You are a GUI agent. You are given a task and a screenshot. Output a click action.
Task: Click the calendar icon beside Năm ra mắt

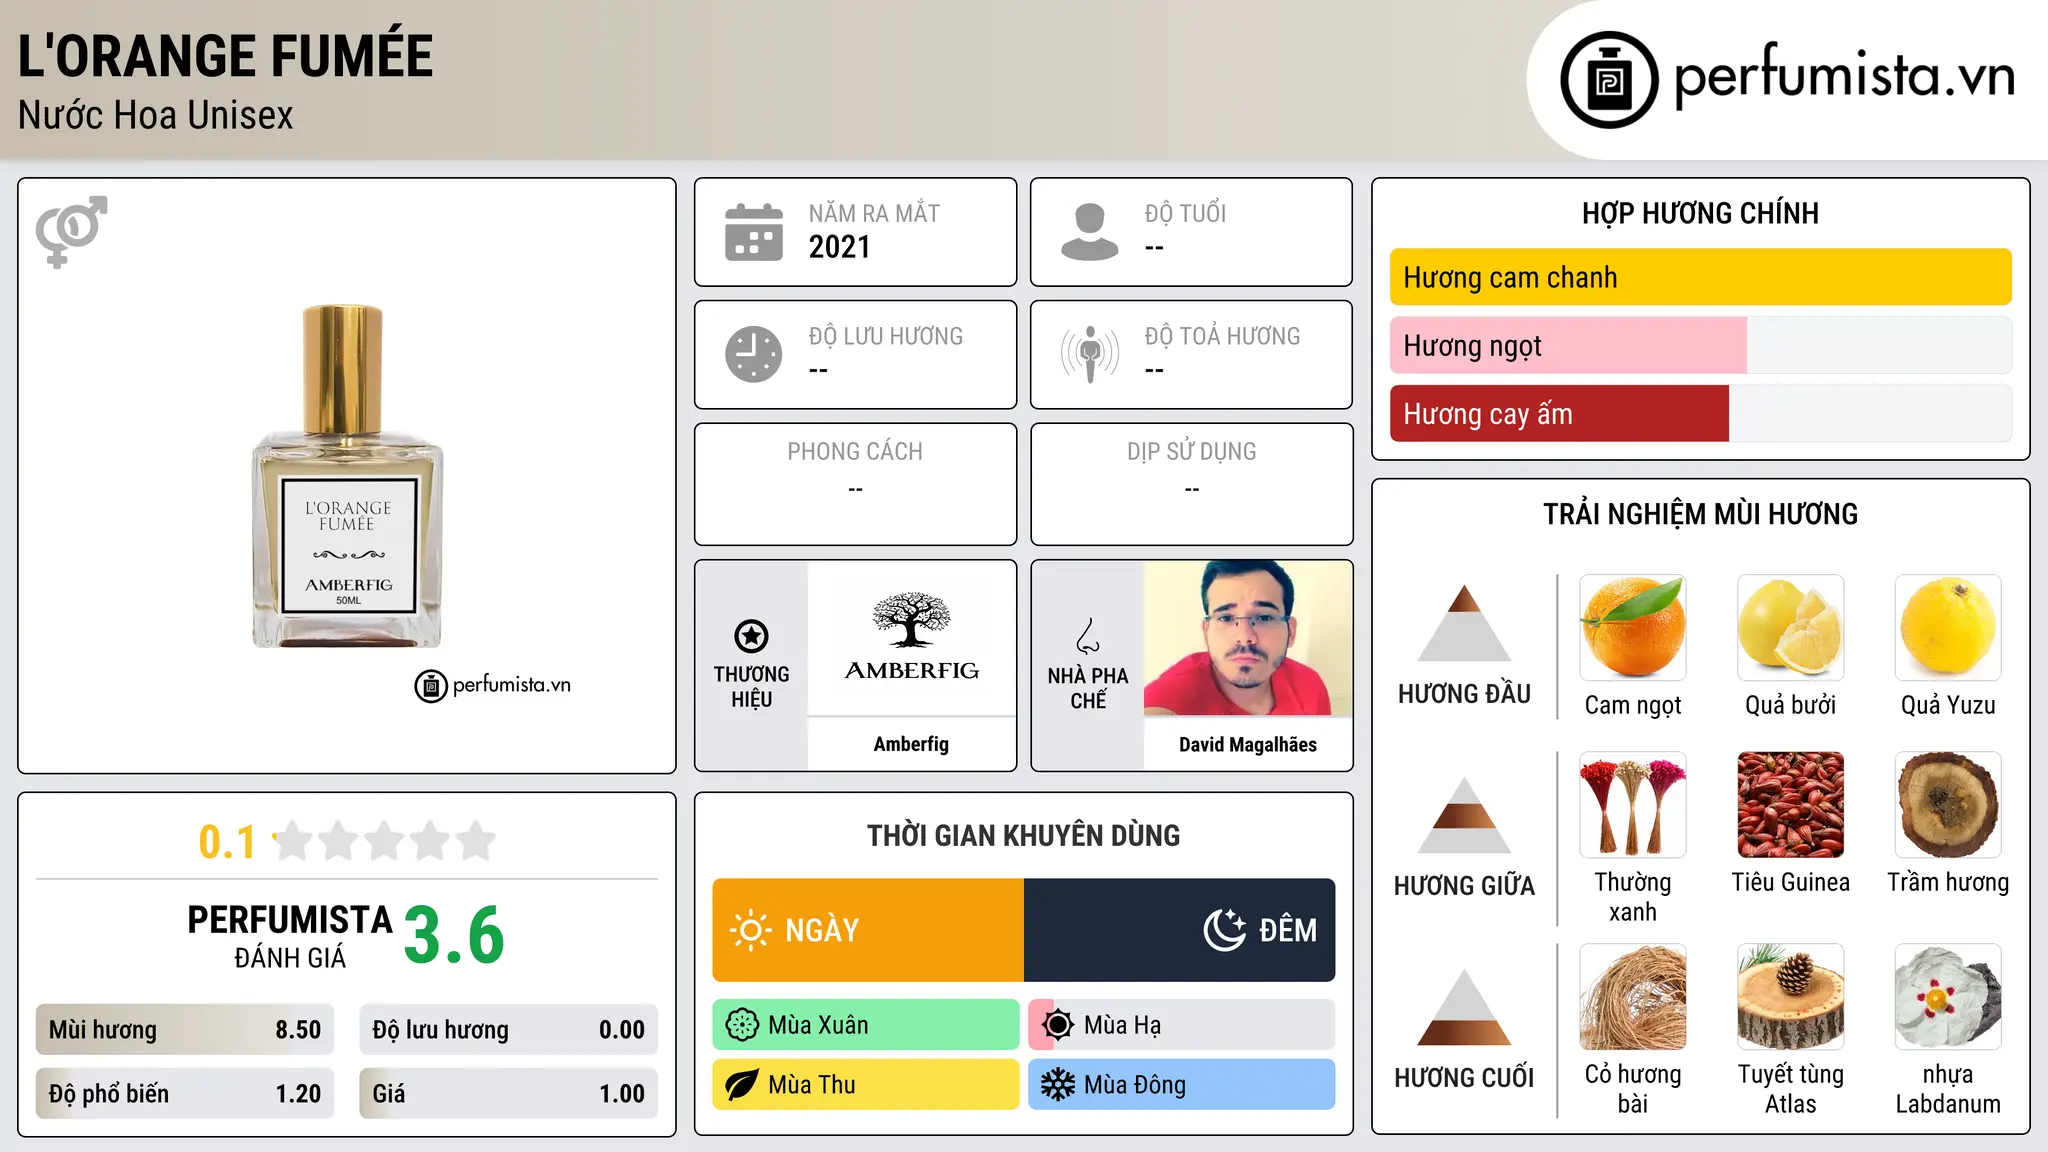(754, 232)
